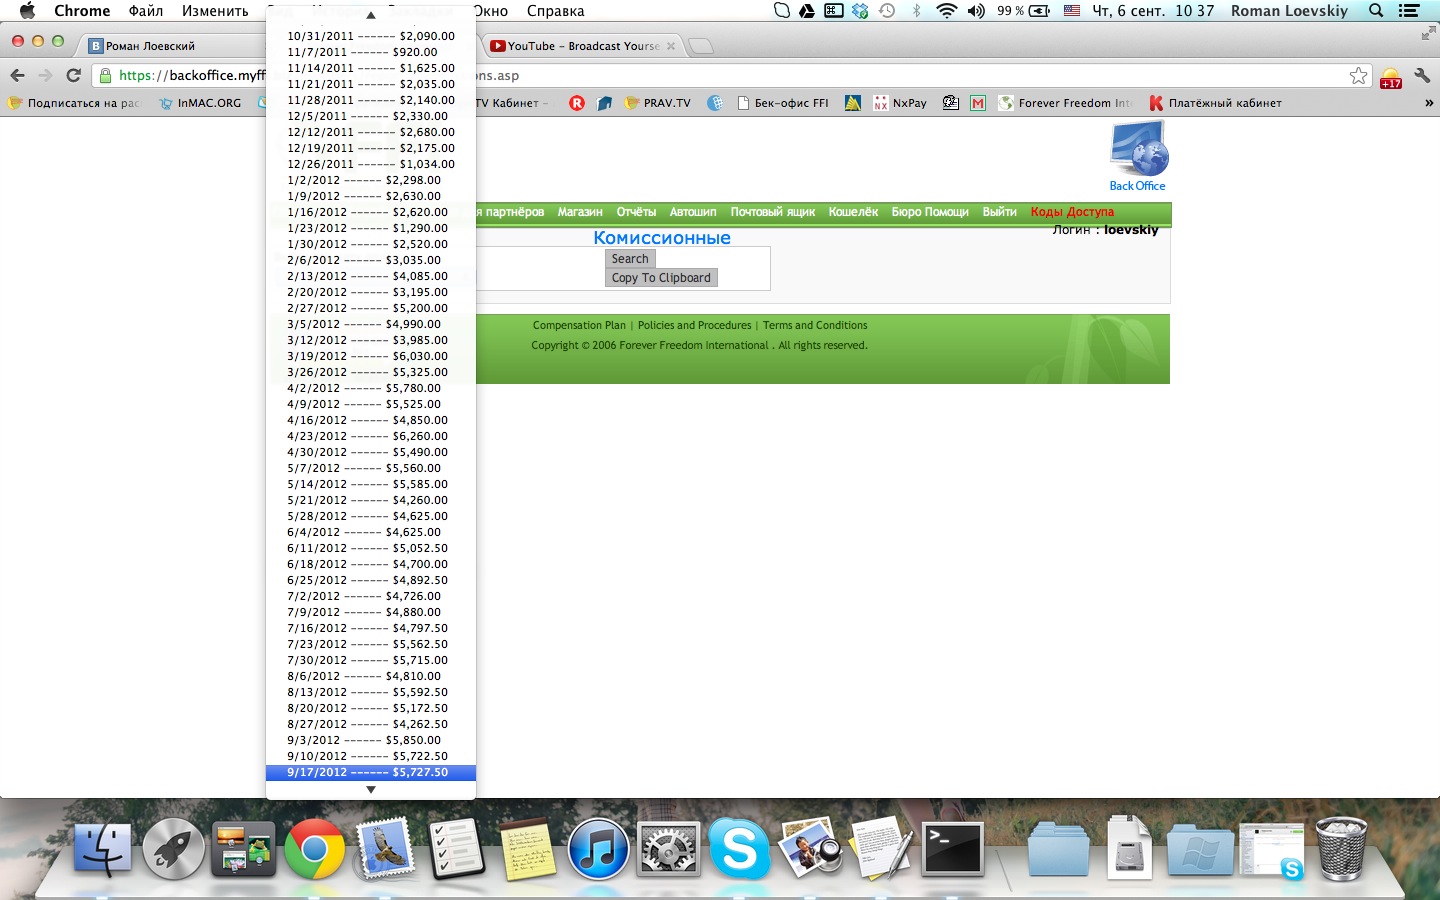Open the Кошелёк navigation item
The image size is (1440, 900).
click(x=852, y=212)
